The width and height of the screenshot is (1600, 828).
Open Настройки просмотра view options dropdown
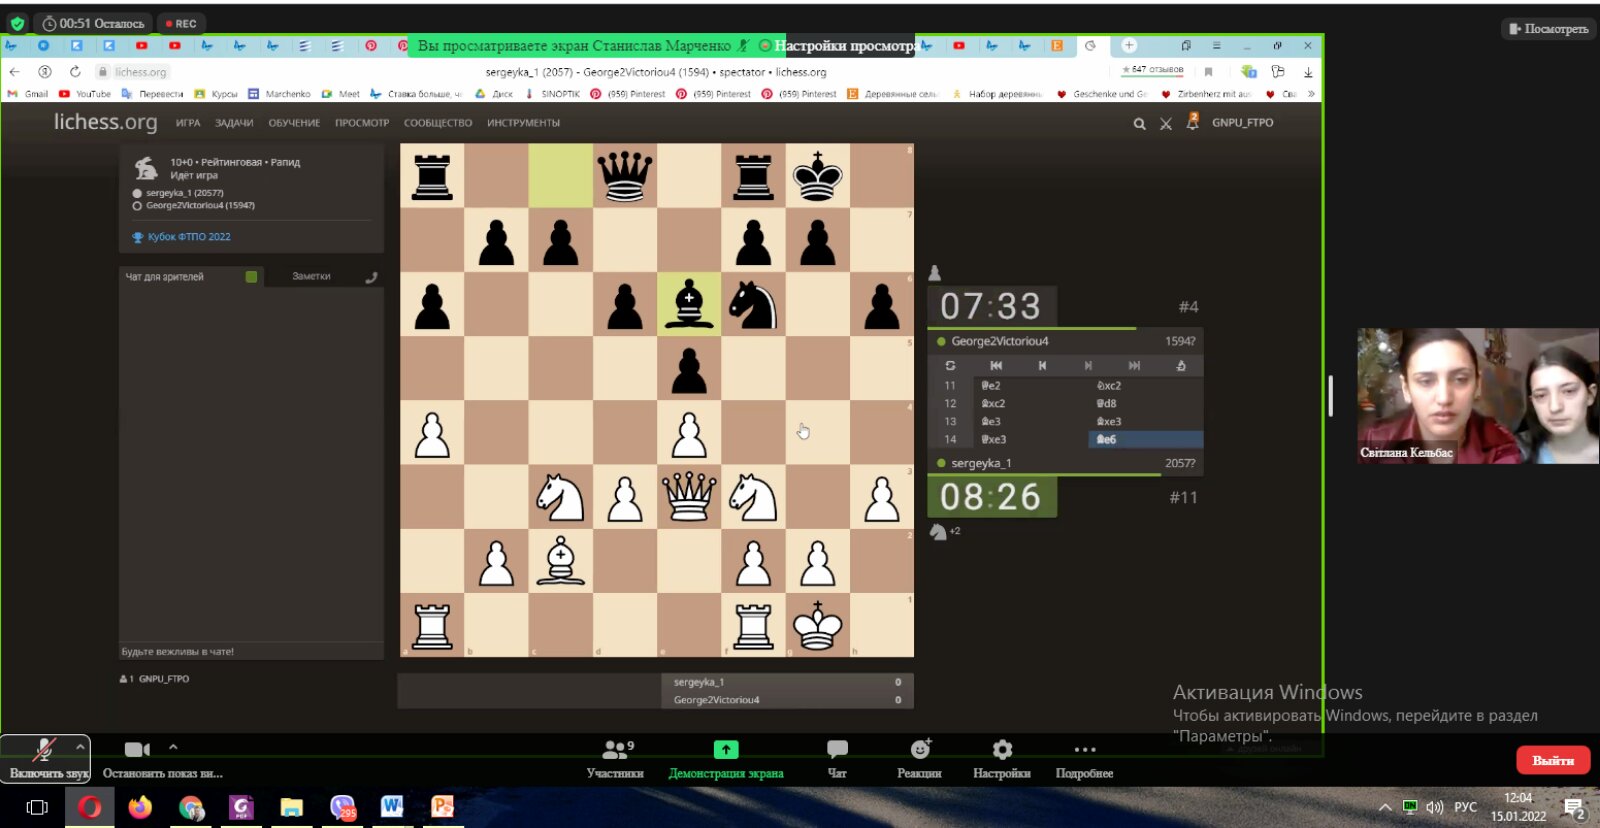click(x=845, y=46)
